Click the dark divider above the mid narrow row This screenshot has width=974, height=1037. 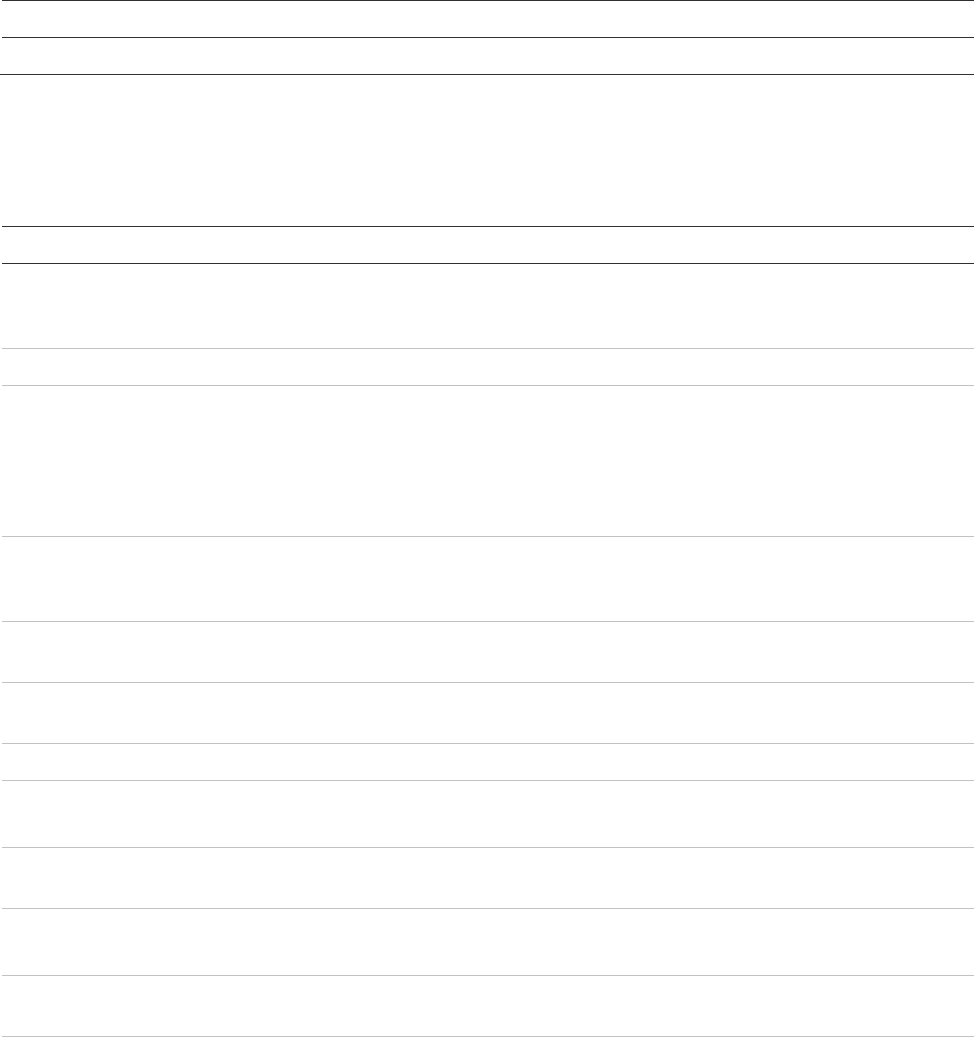click(x=487, y=226)
